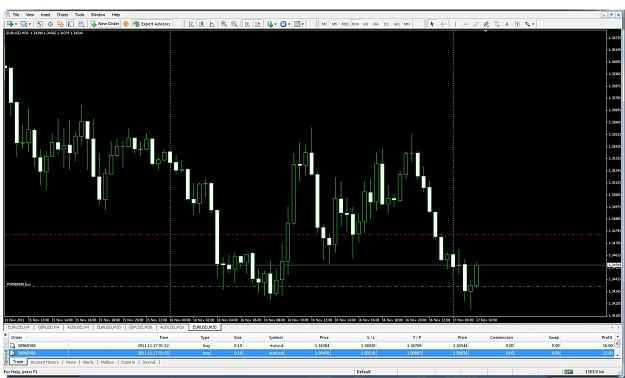Toggle the Market Watch window icon
The height and width of the screenshot is (378, 625).
tap(40, 24)
